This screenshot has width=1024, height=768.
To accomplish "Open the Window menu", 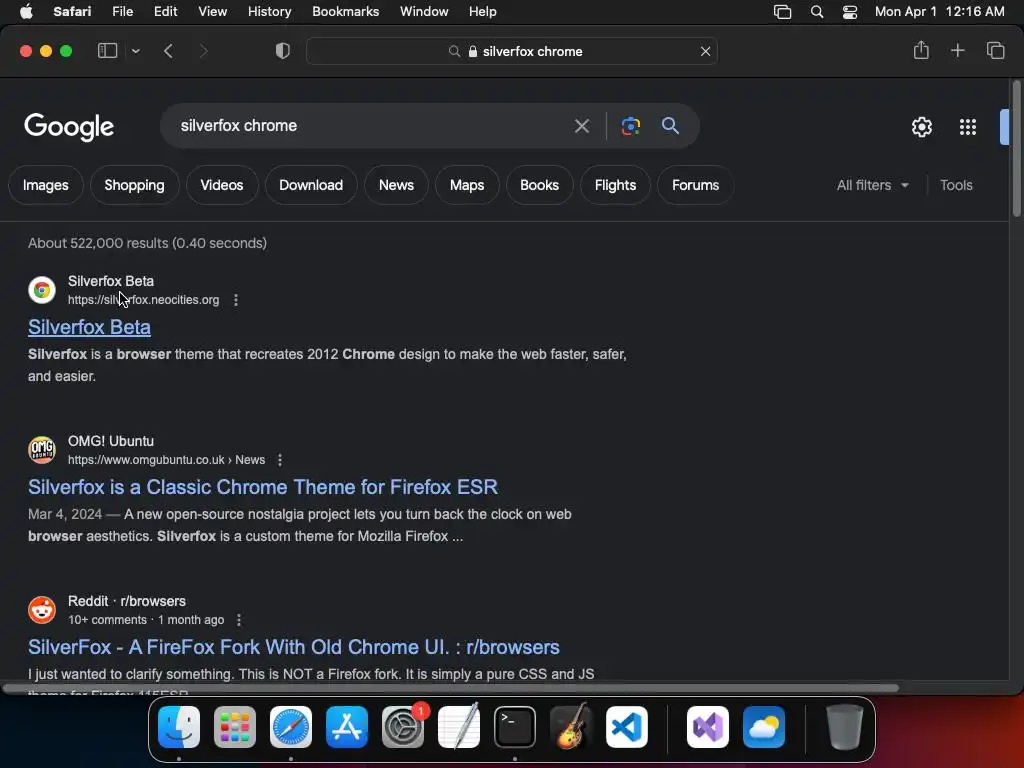I will 424,12.
